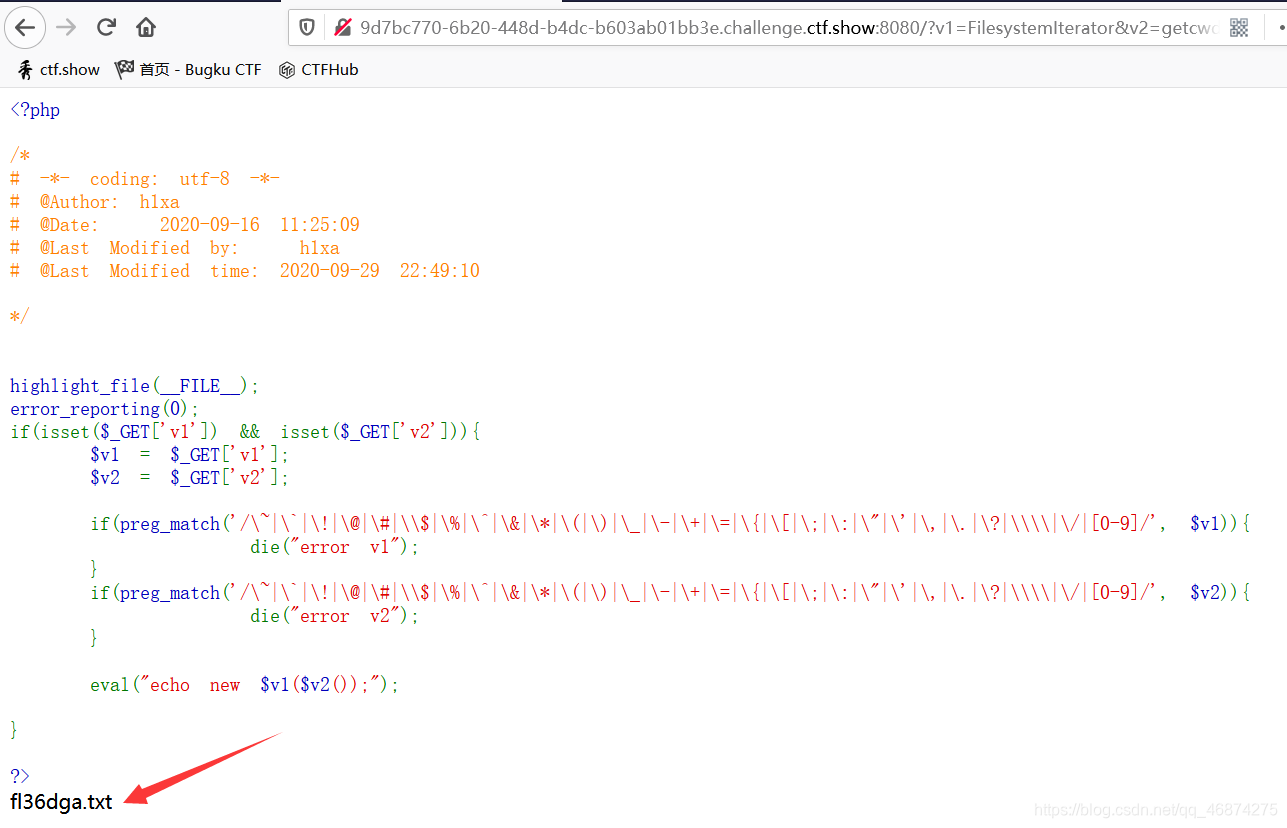This screenshot has width=1287, height=828.
Task: Click the Last Modified by comment line
Action: tap(175, 248)
